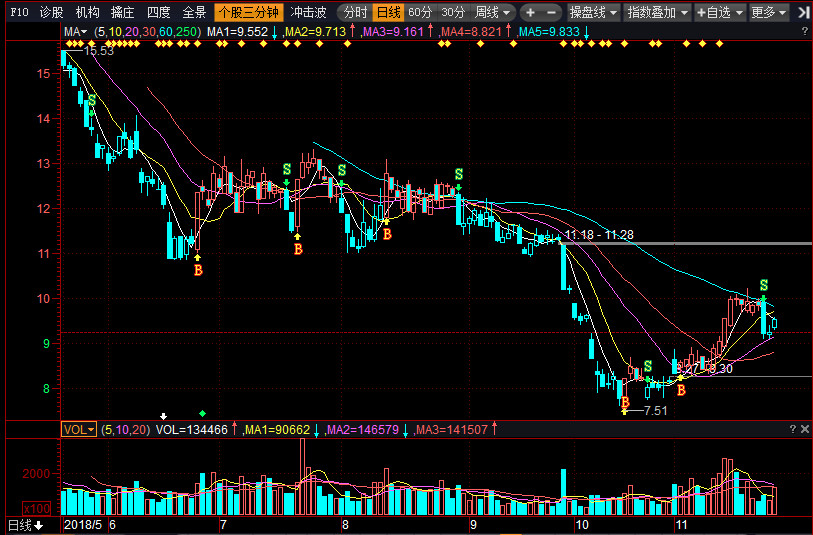Click the 日线 period label at bottom-left
The height and width of the screenshot is (535, 813).
coord(25,525)
